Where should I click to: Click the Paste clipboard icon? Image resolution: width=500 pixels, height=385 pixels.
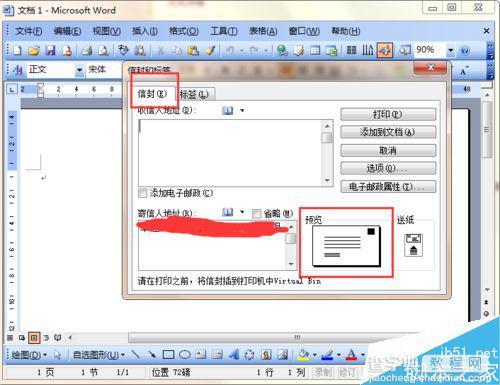tap(193, 50)
